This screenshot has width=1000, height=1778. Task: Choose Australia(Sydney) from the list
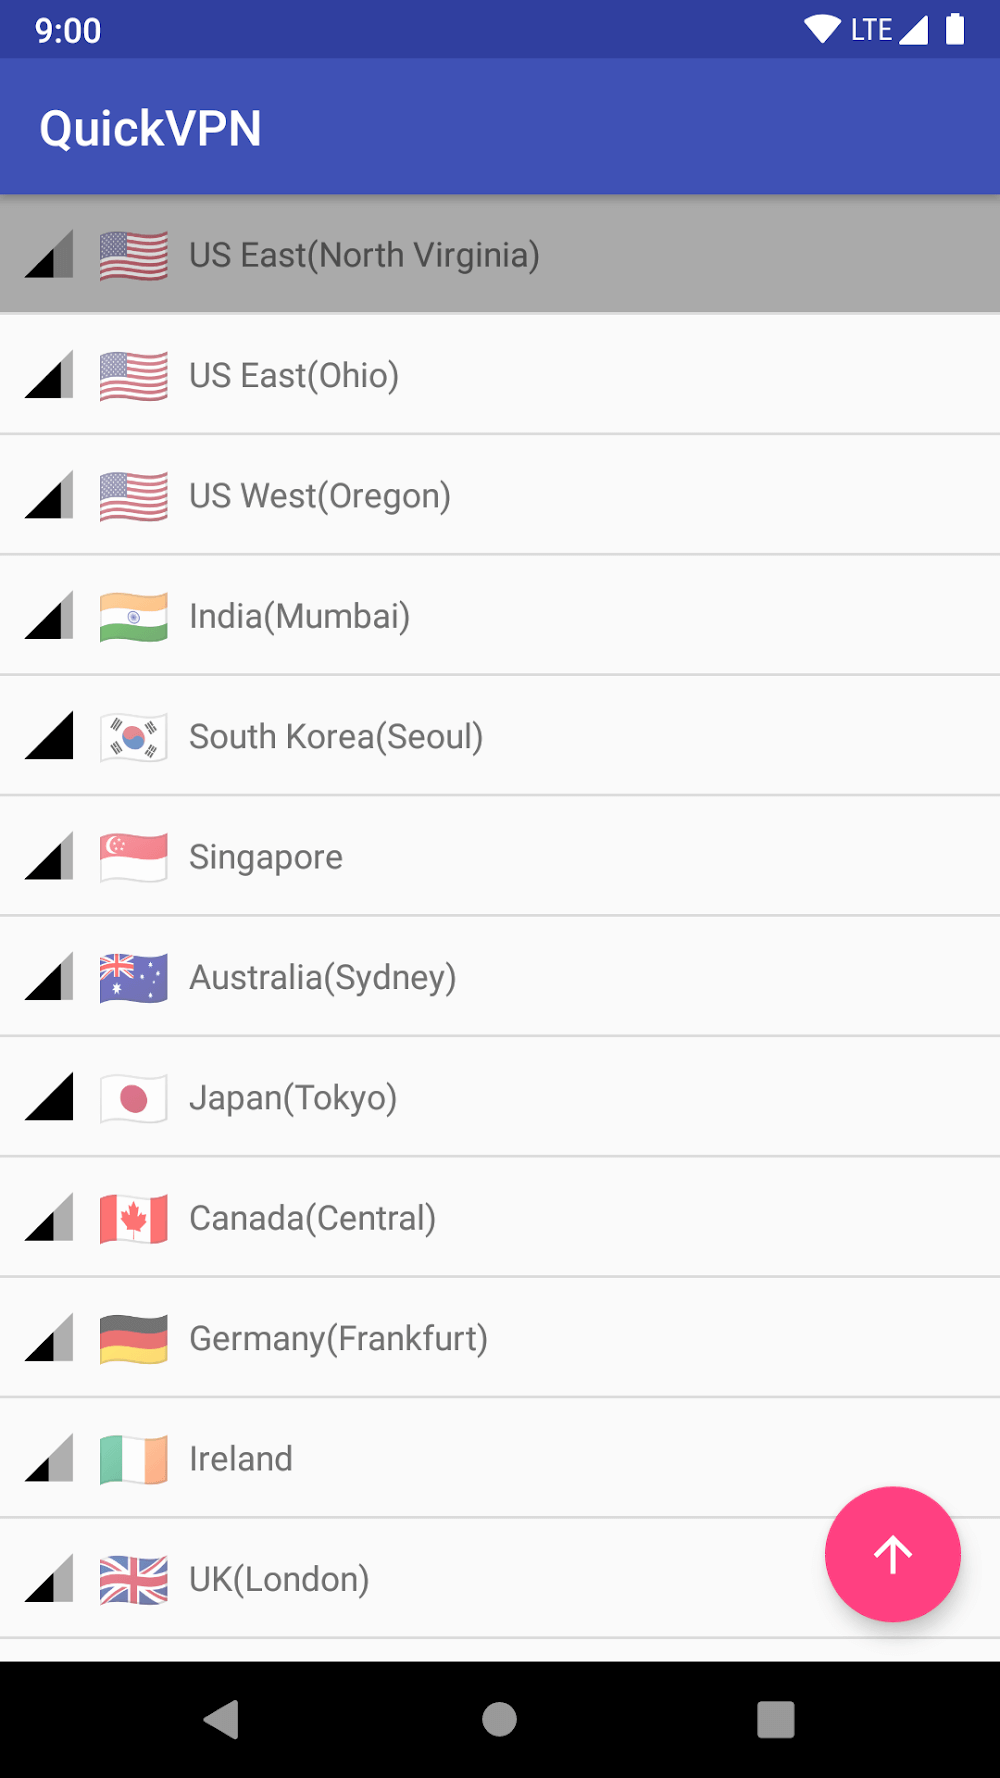coord(323,978)
